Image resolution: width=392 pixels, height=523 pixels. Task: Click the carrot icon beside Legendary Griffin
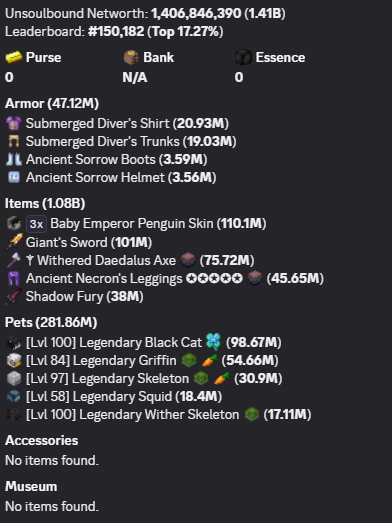[x=210, y=360]
